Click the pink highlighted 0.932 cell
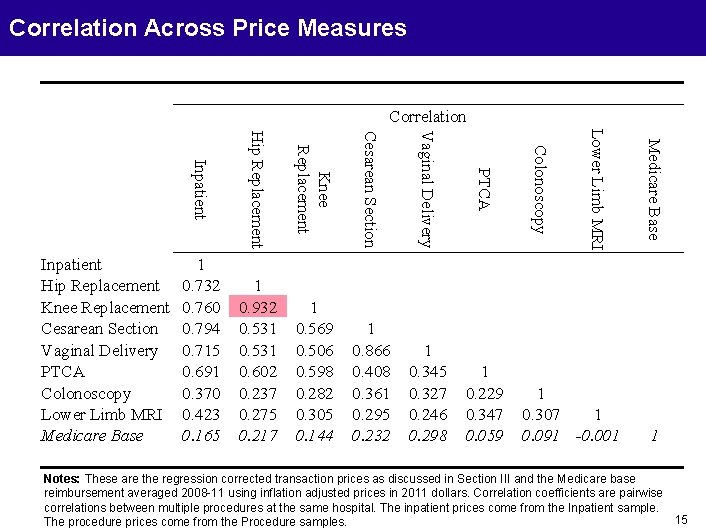Viewport: 706px width, 529px height. (x=258, y=307)
